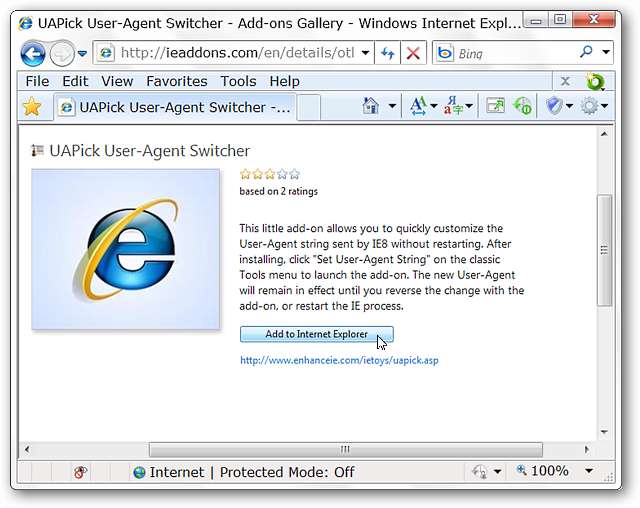This screenshot has width=640, height=508.
Task: Click the Internet zone globe icon
Action: coord(139,472)
